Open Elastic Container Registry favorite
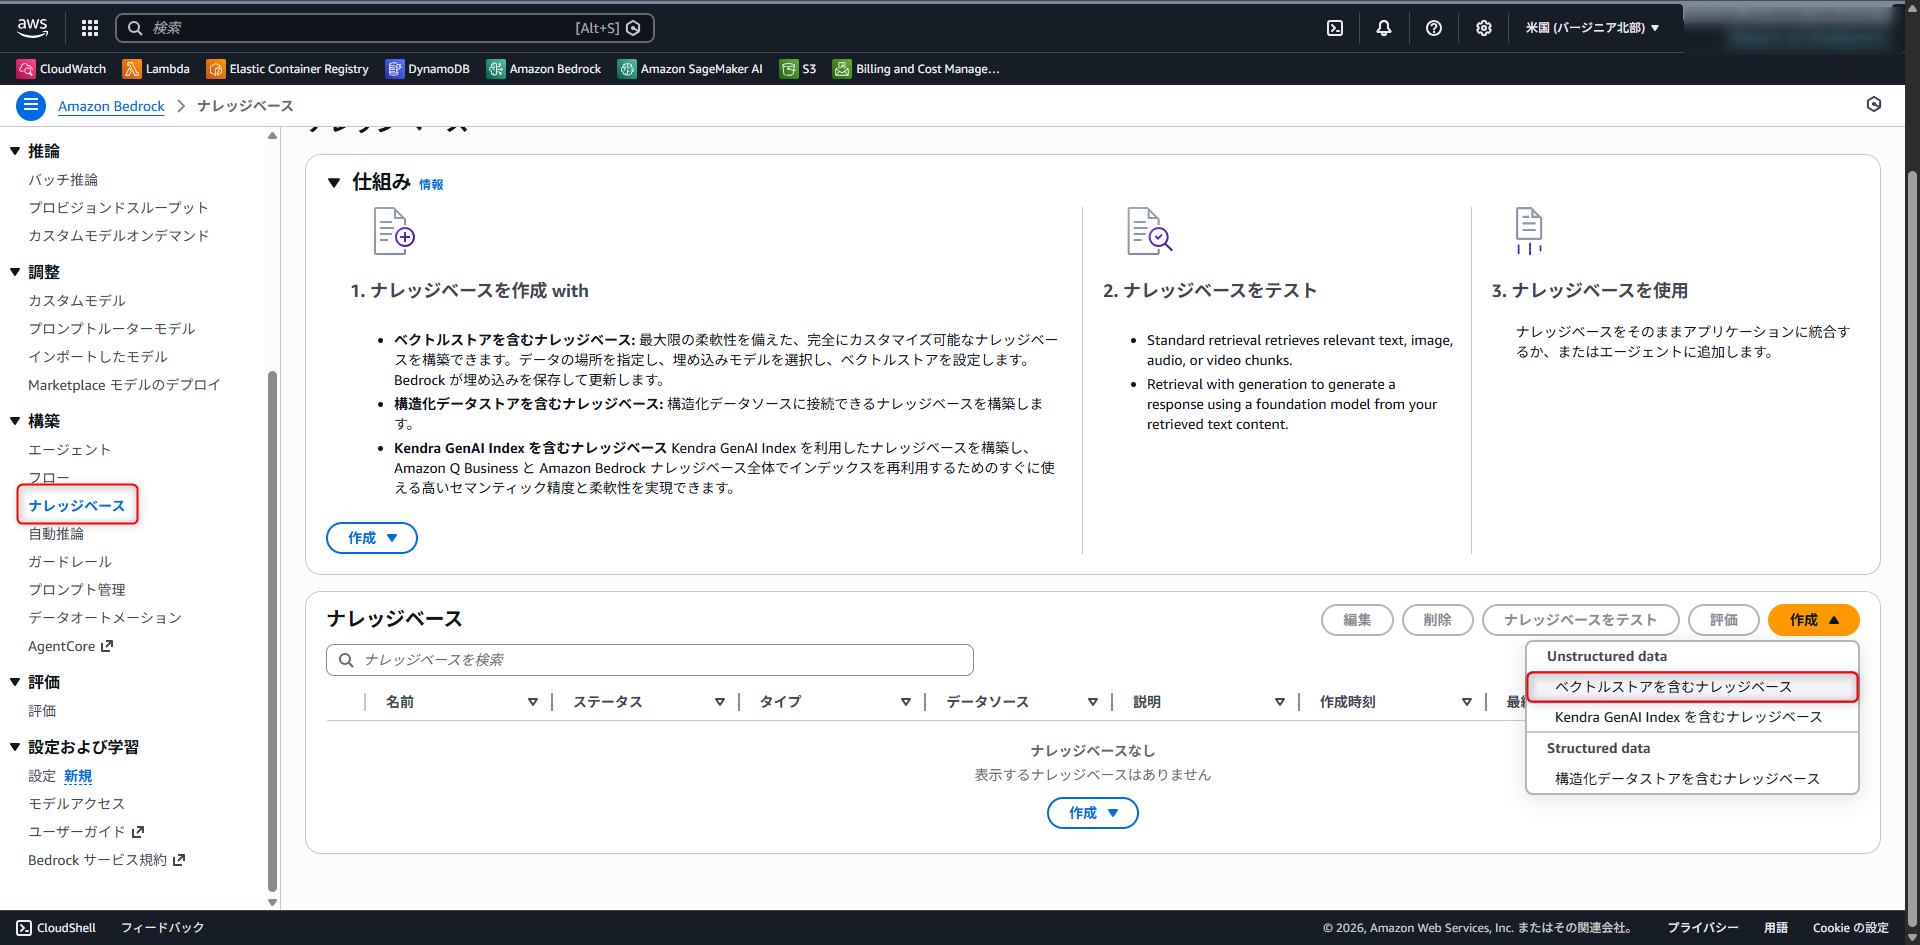Viewport: 1920px width, 945px height. point(287,68)
